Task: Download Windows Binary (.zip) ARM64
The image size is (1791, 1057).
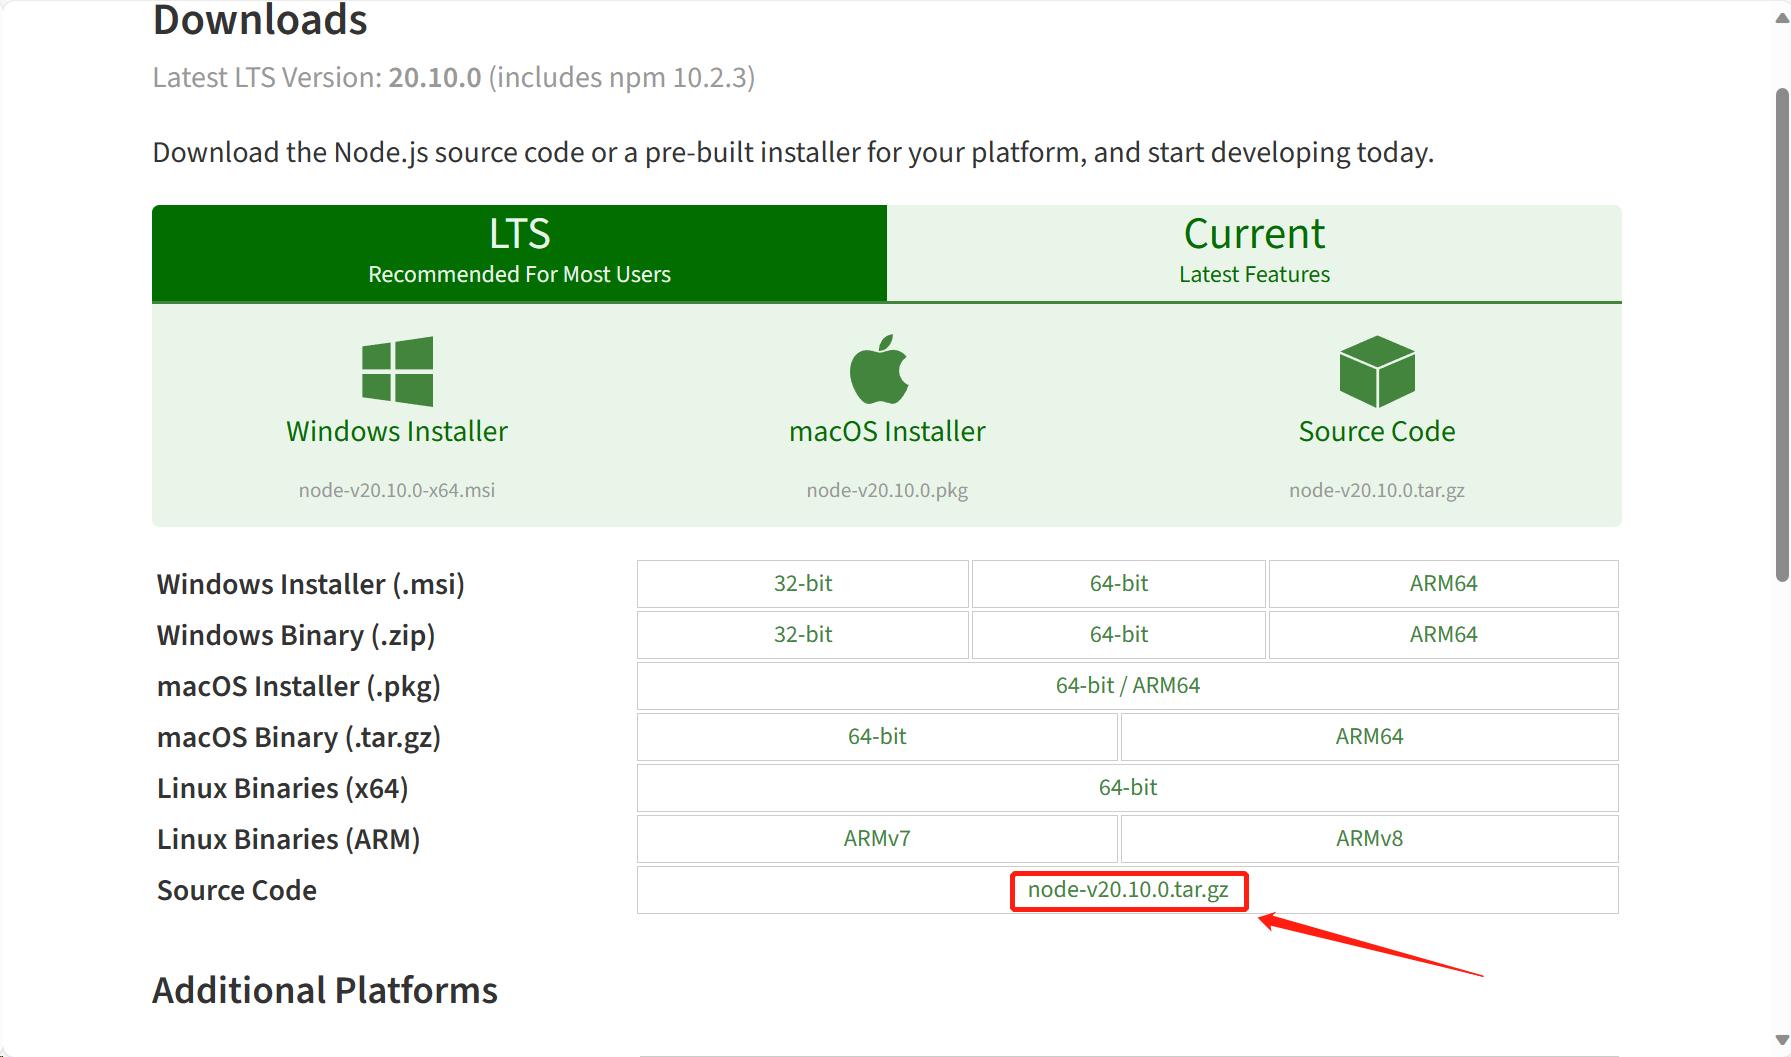Action: coord(1444,635)
